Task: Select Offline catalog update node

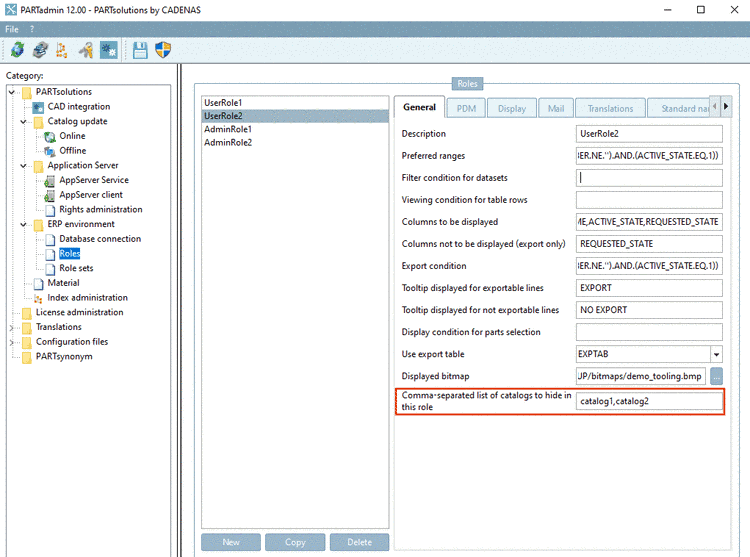Action: (x=73, y=151)
